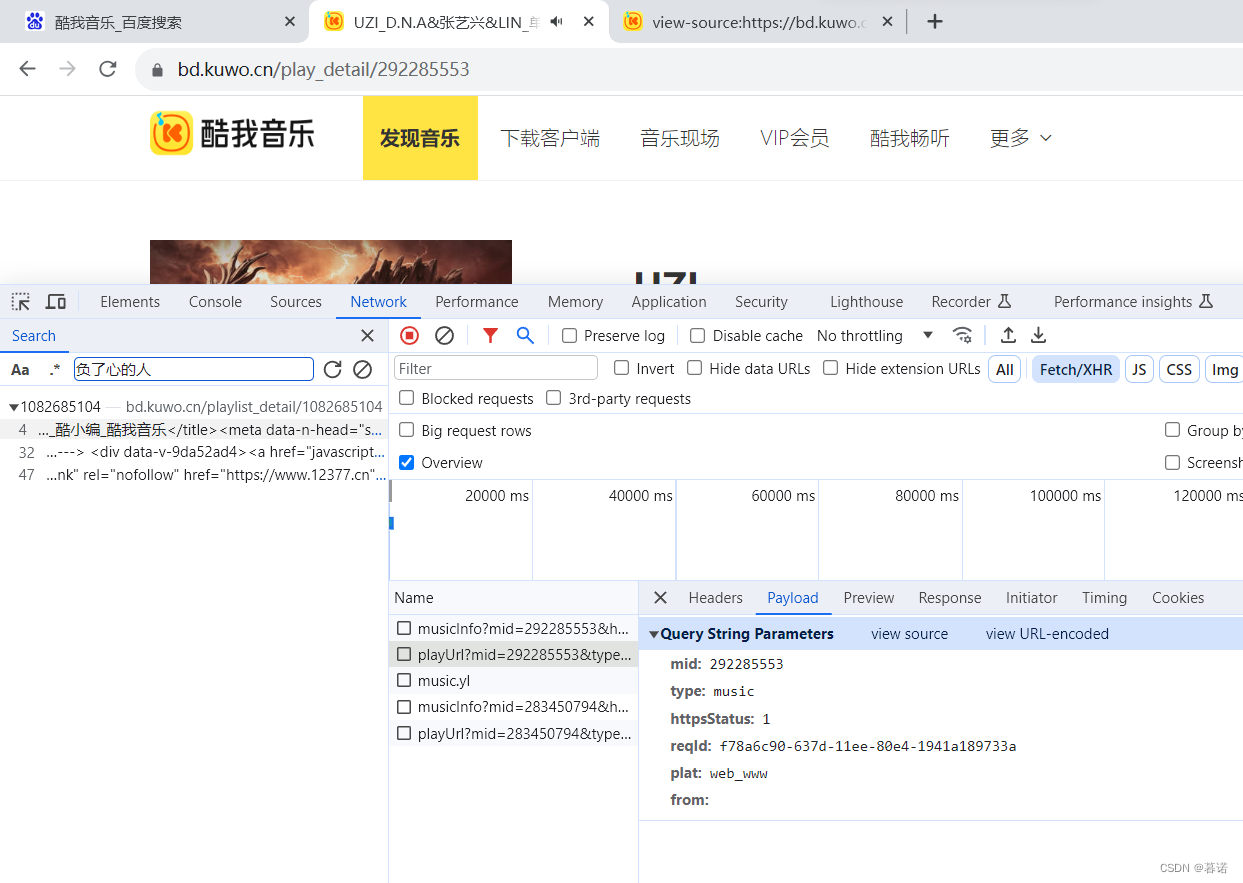Image resolution: width=1243 pixels, height=883 pixels.
Task: Toggle match case Aa in search
Action: [x=20, y=370]
